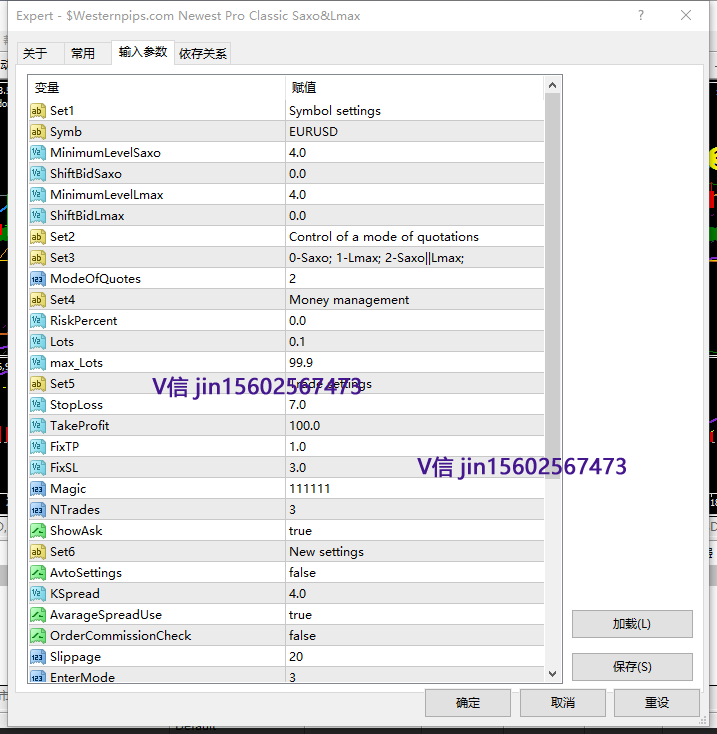Click the scrollbar up arrow
The image size is (717, 734).
(552, 85)
